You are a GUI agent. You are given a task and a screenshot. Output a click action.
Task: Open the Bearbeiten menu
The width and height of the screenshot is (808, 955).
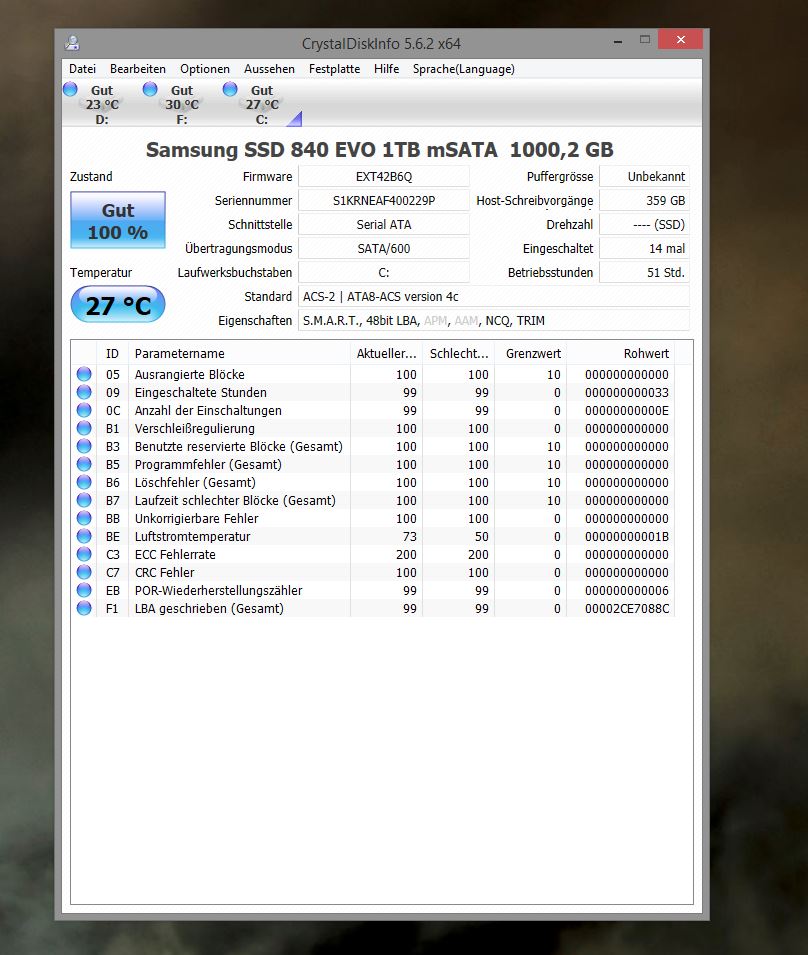[138, 69]
